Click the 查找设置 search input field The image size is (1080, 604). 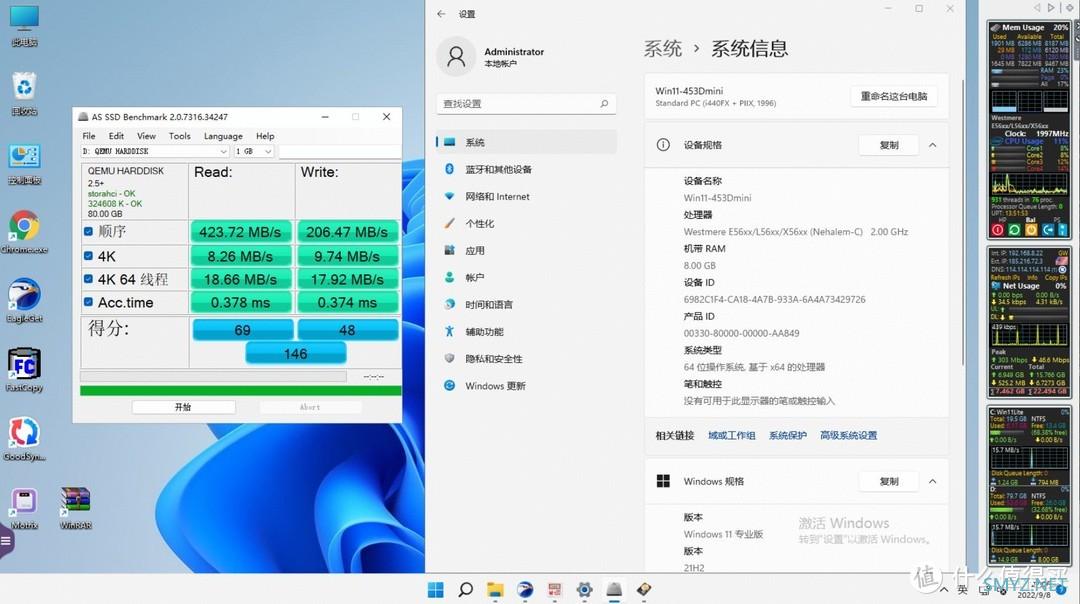tap(526, 104)
